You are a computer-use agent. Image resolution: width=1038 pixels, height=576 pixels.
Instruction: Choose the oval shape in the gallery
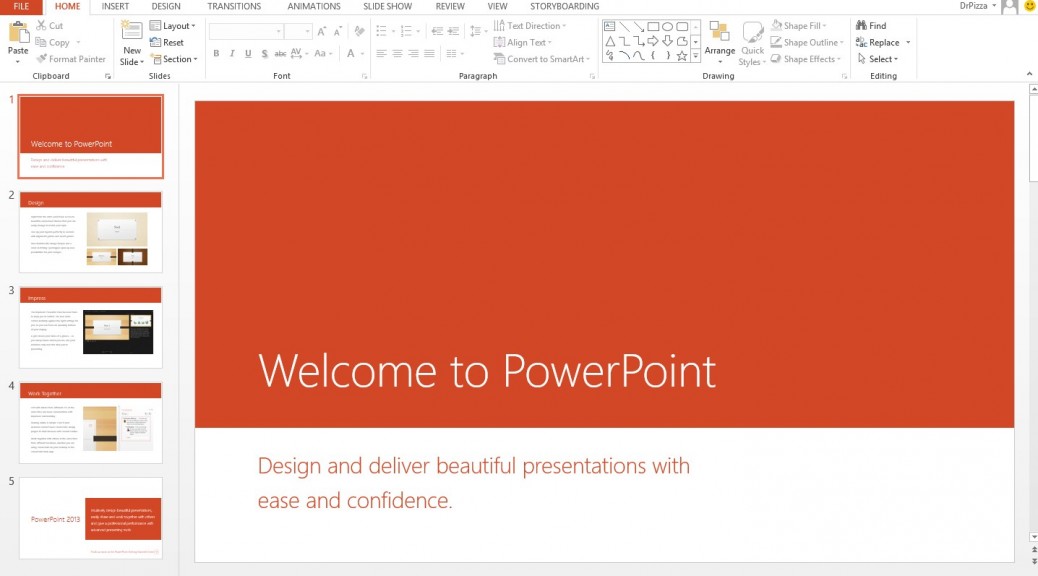click(x=668, y=26)
